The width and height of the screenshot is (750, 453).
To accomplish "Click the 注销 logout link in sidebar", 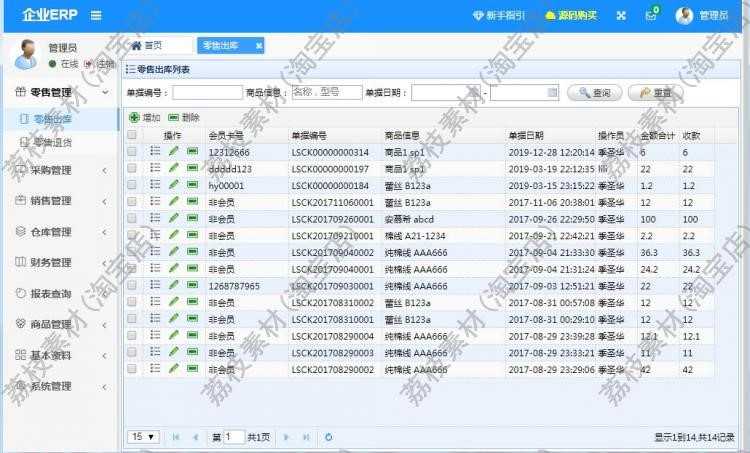I will (x=100, y=64).
